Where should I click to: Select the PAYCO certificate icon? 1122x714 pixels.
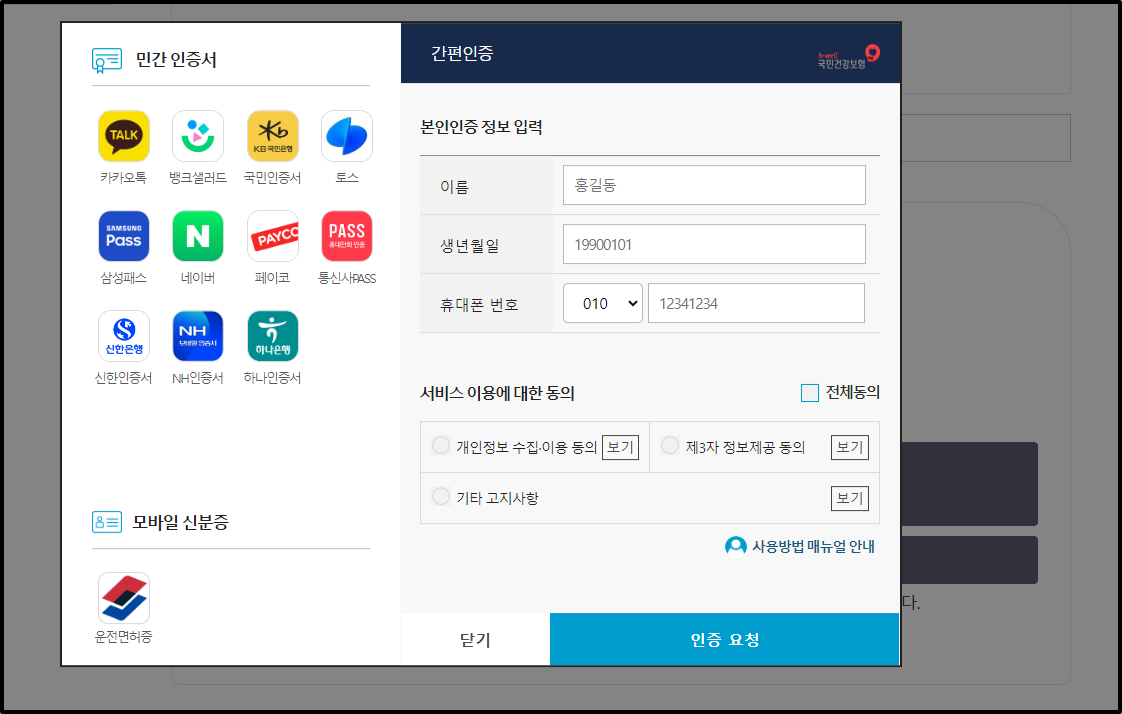pos(273,236)
